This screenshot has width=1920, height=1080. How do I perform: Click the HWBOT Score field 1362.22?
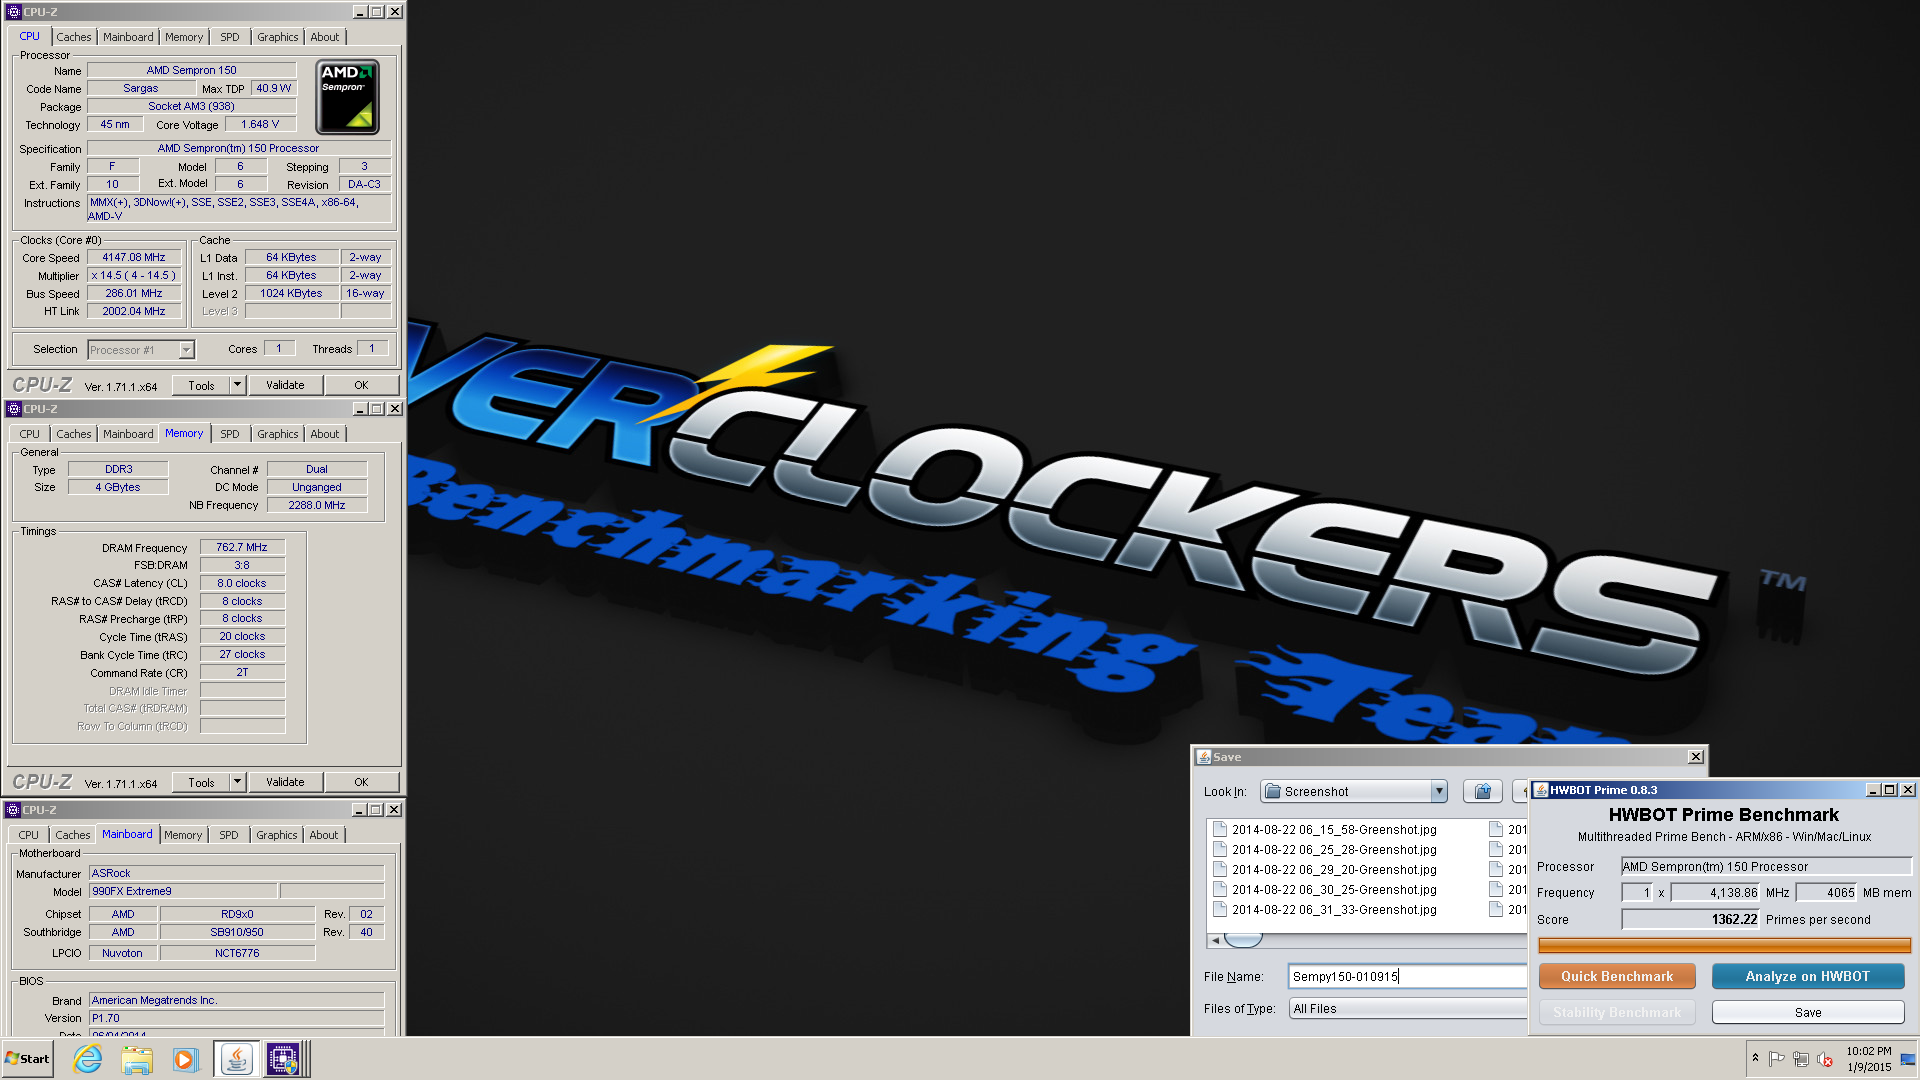(x=1690, y=919)
